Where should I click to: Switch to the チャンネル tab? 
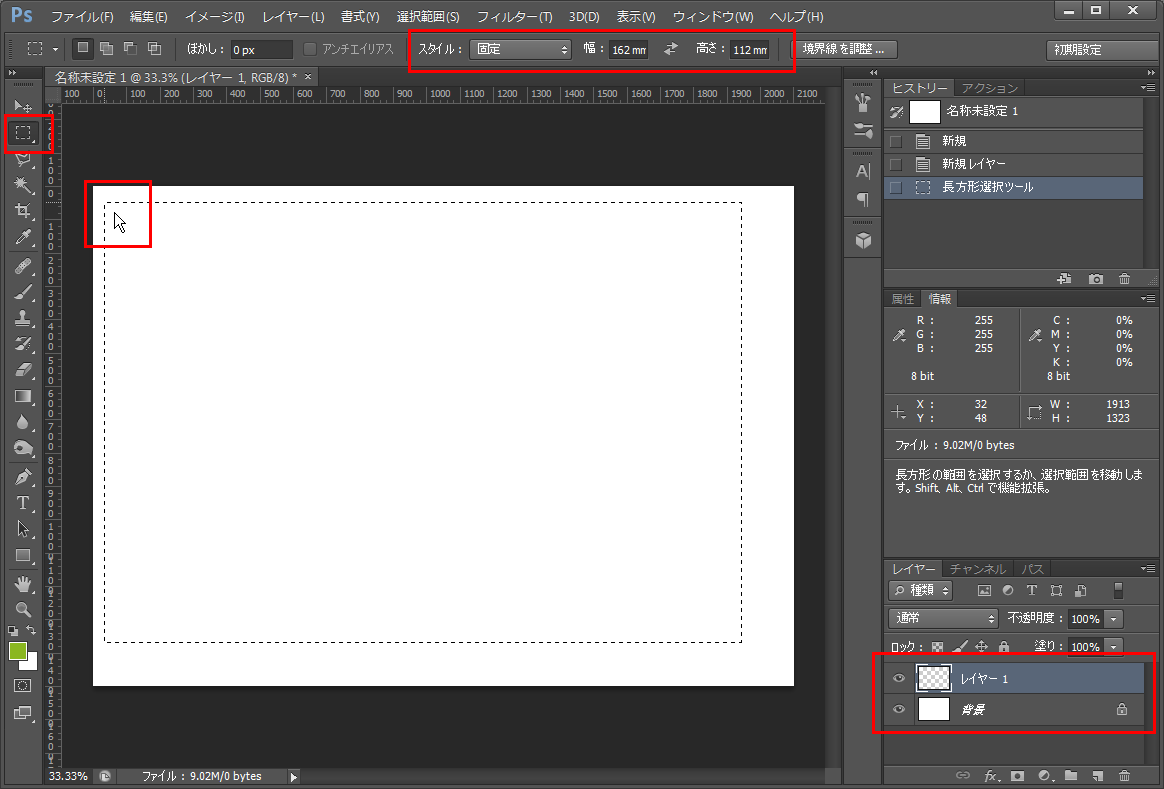tap(978, 569)
